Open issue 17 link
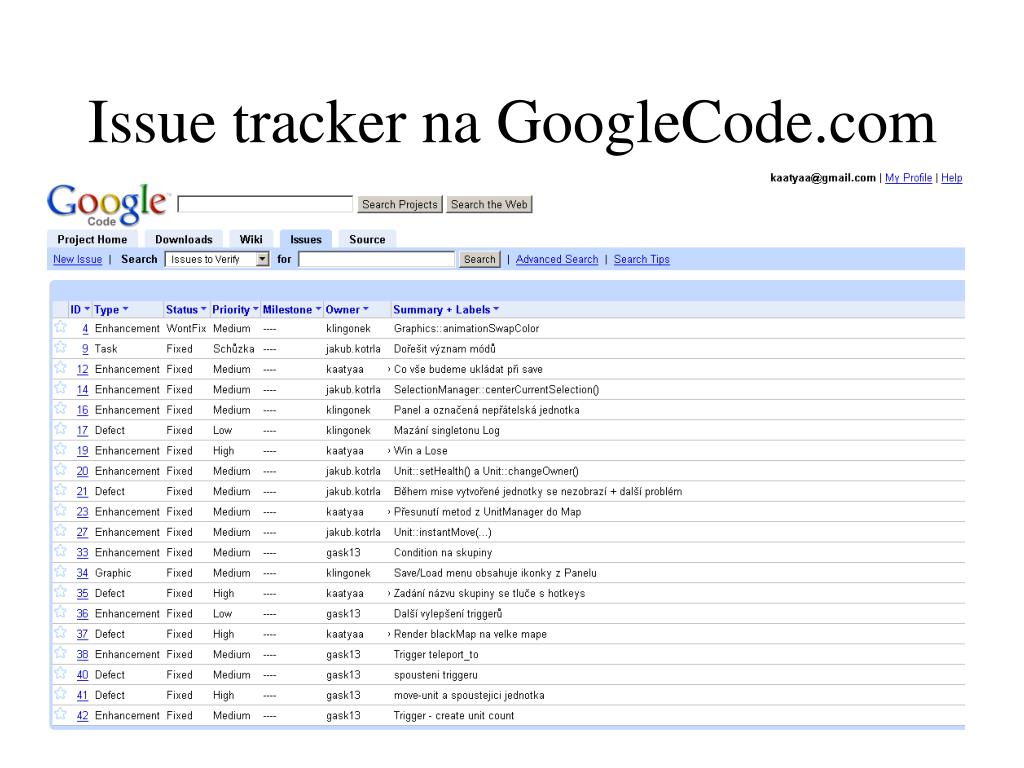 point(82,430)
